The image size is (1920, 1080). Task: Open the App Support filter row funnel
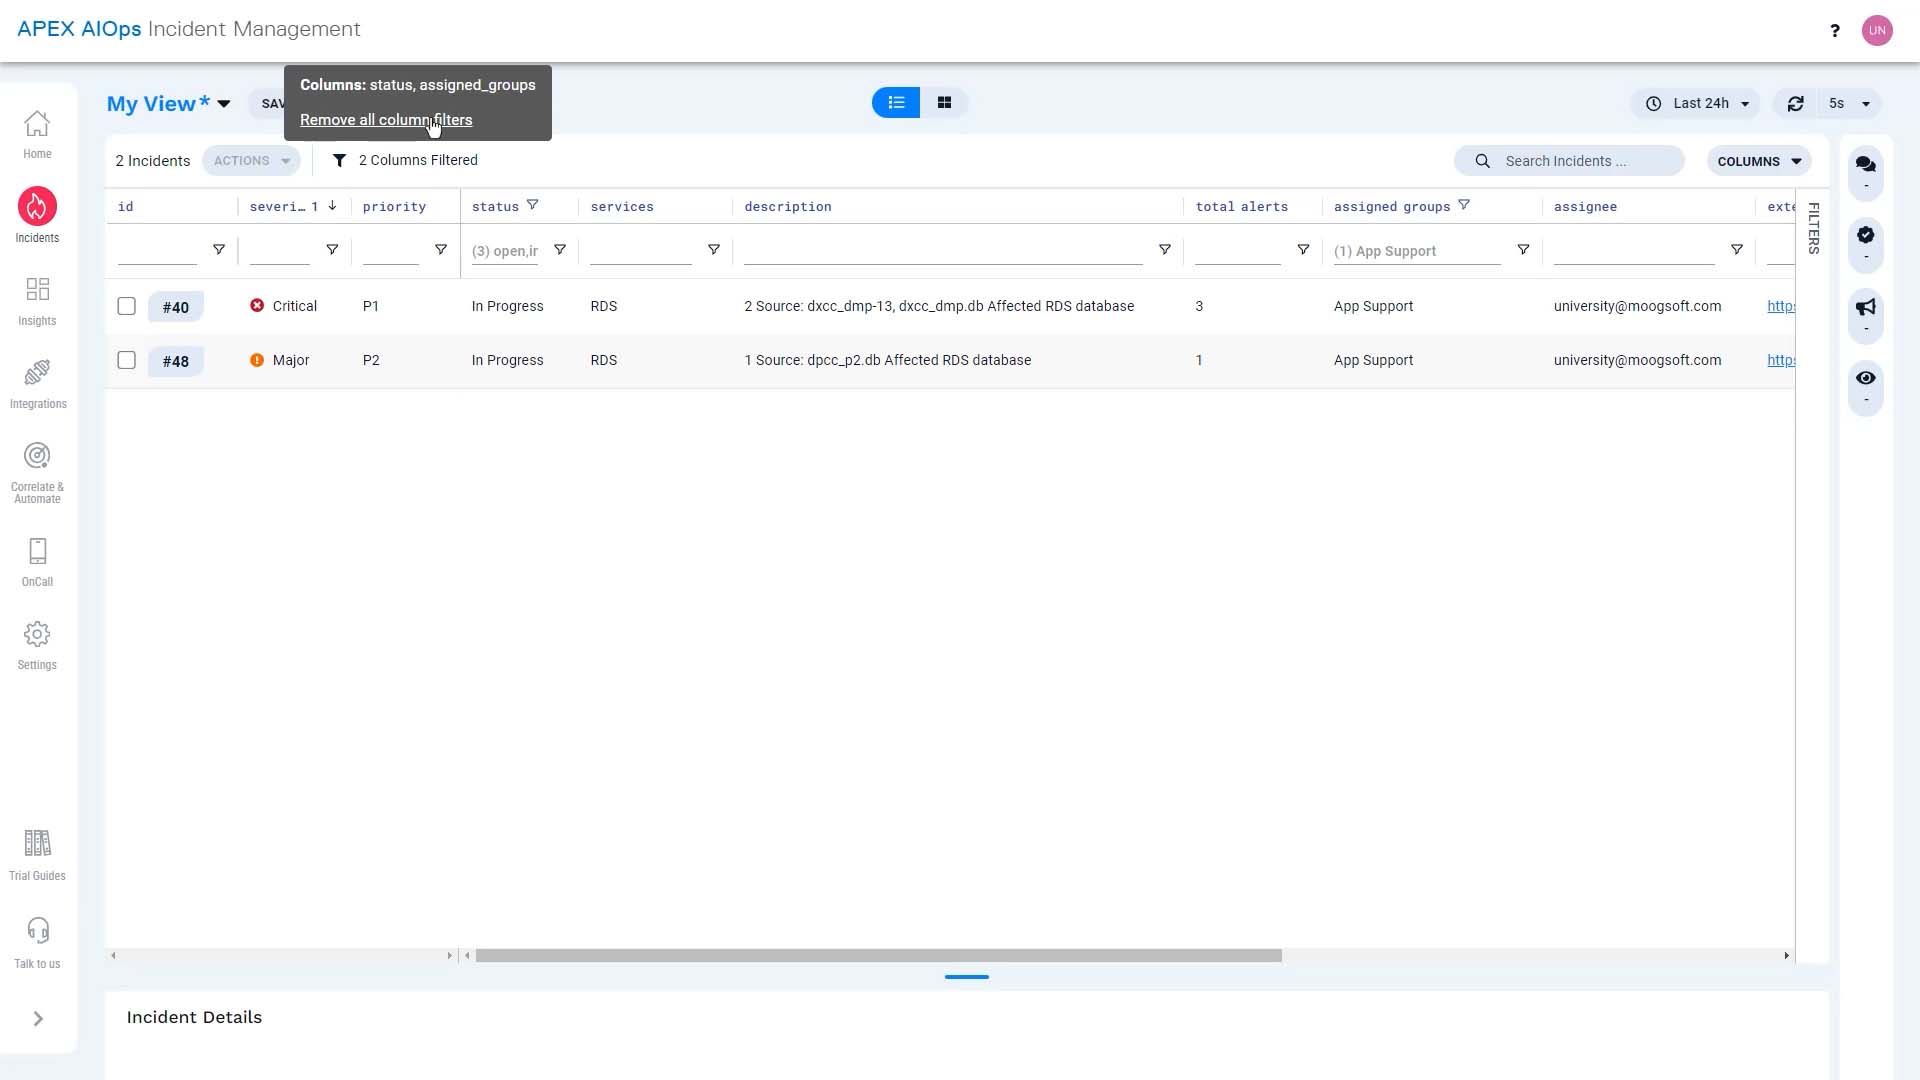(1523, 250)
